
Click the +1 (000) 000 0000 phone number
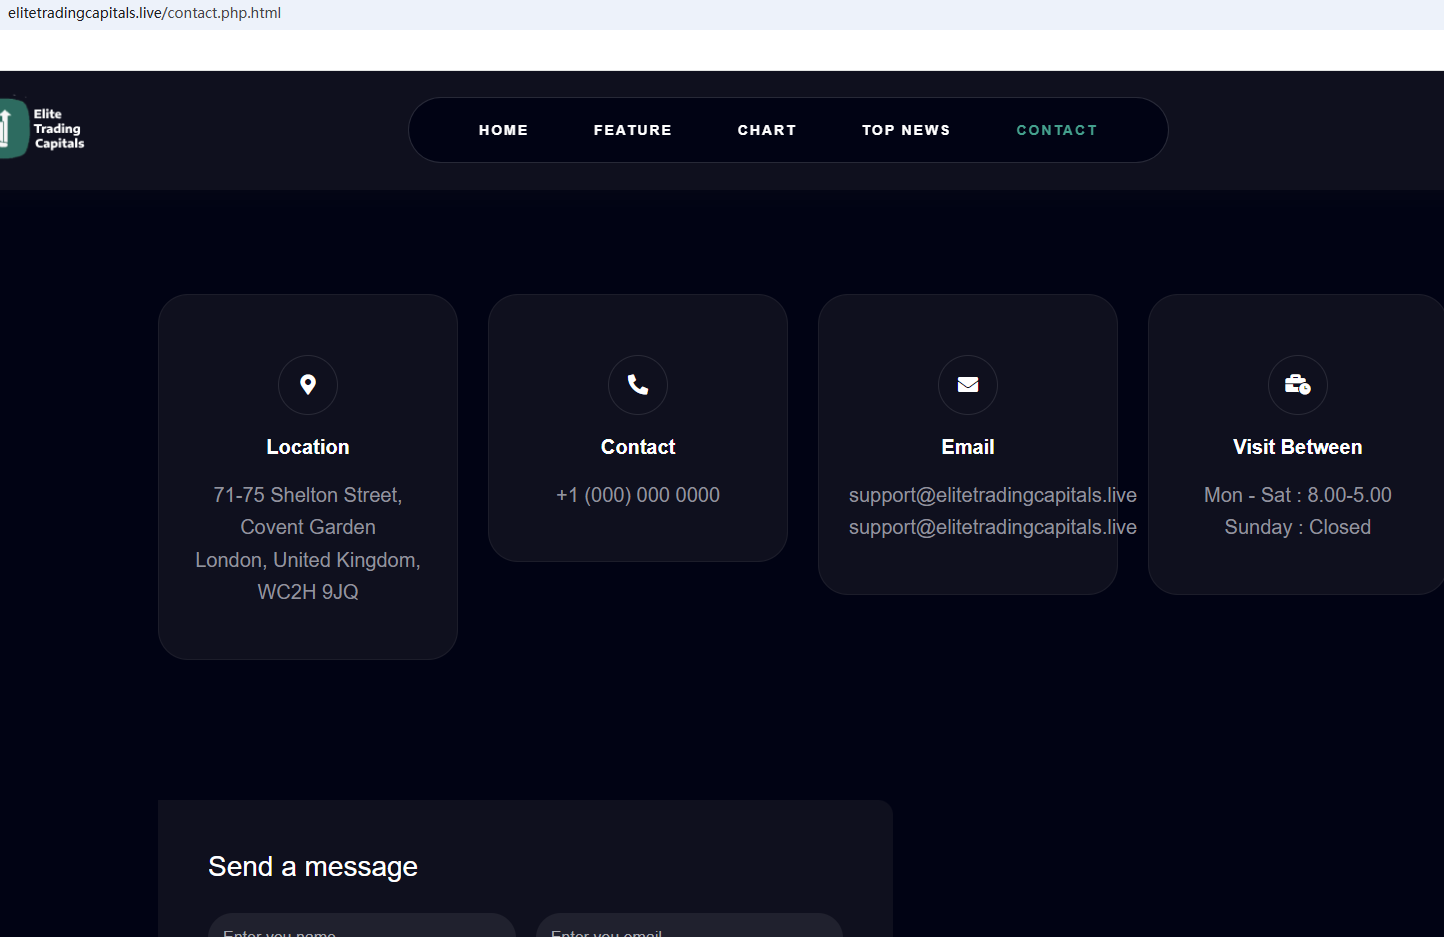coord(638,495)
